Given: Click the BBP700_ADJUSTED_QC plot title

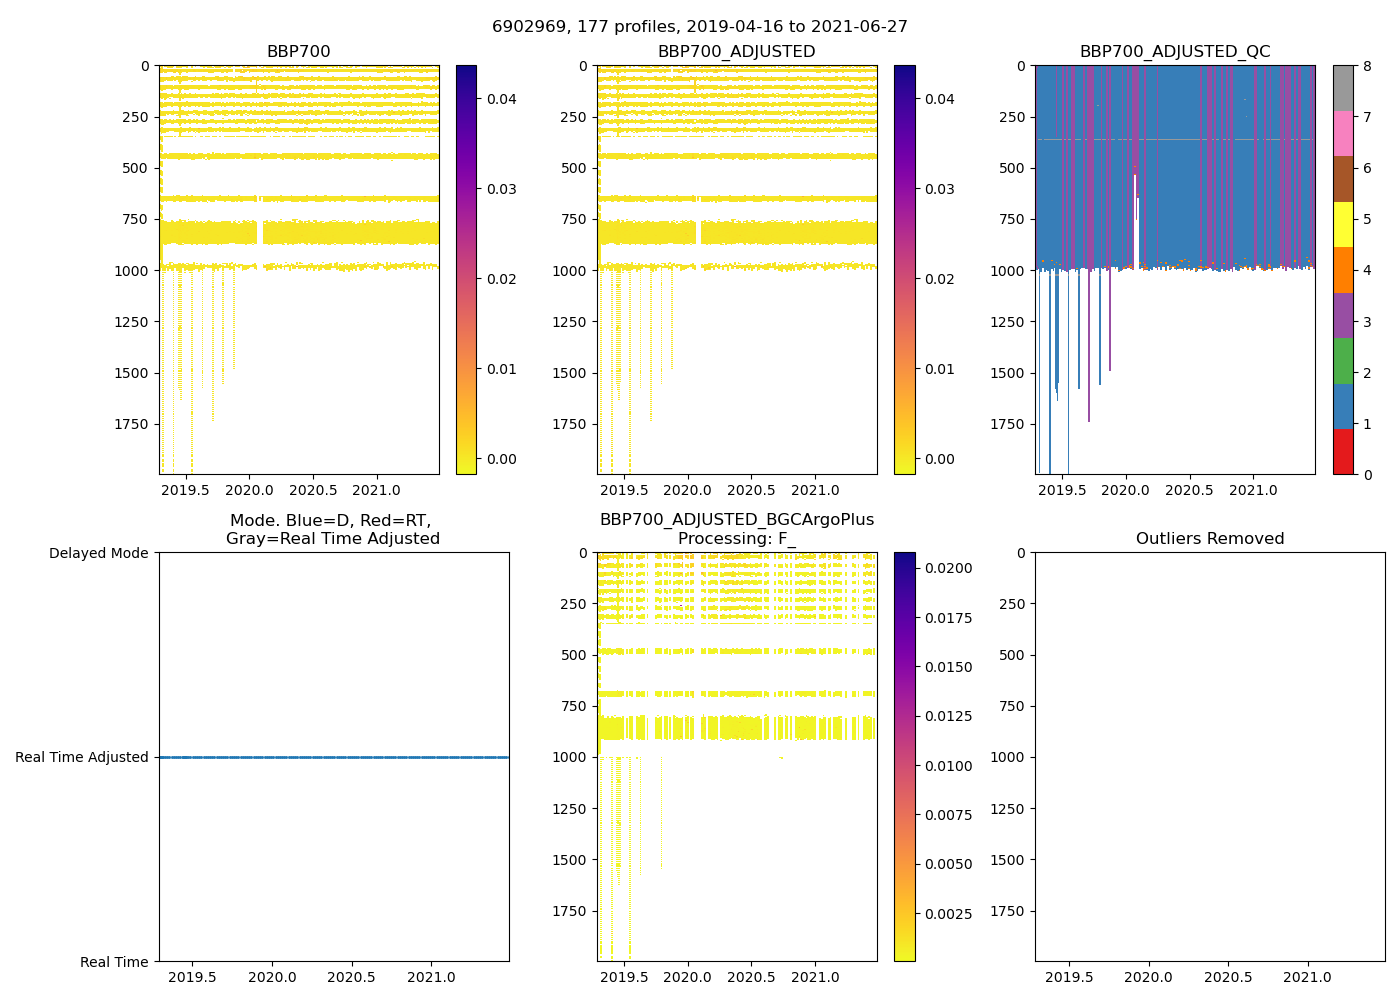Looking at the screenshot, I should click(1174, 52).
